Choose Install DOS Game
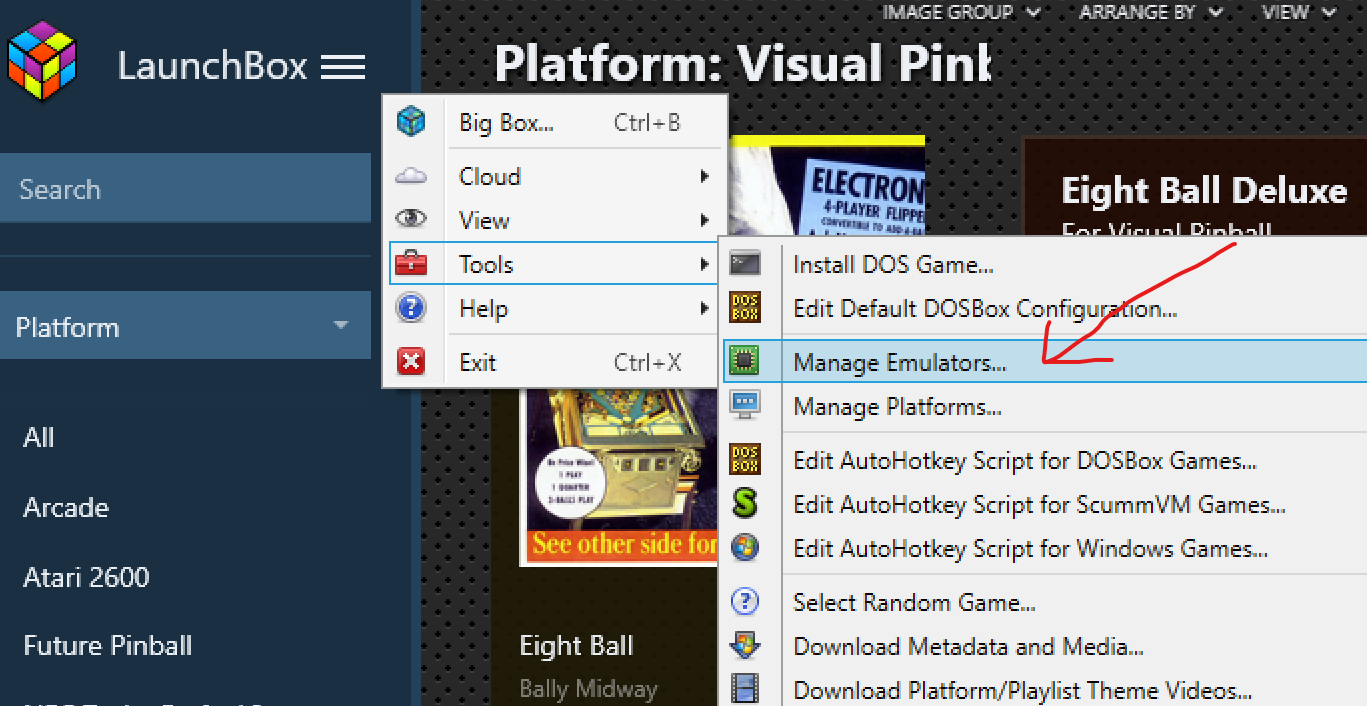Screen dimensions: 1367x706 pyautogui.click(x=1045, y=264)
